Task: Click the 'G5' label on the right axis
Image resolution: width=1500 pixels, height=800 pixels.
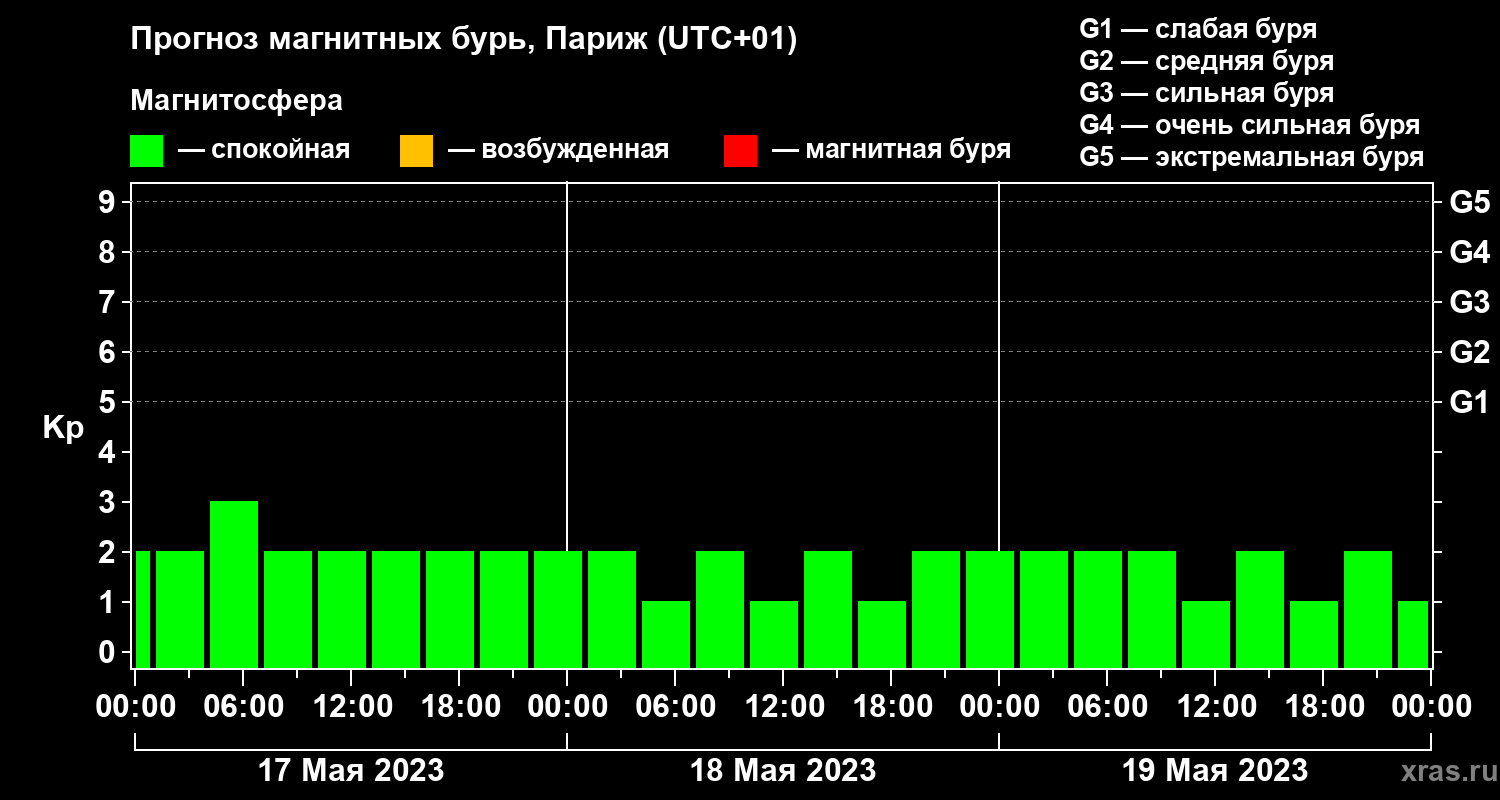Action: coord(1469,202)
